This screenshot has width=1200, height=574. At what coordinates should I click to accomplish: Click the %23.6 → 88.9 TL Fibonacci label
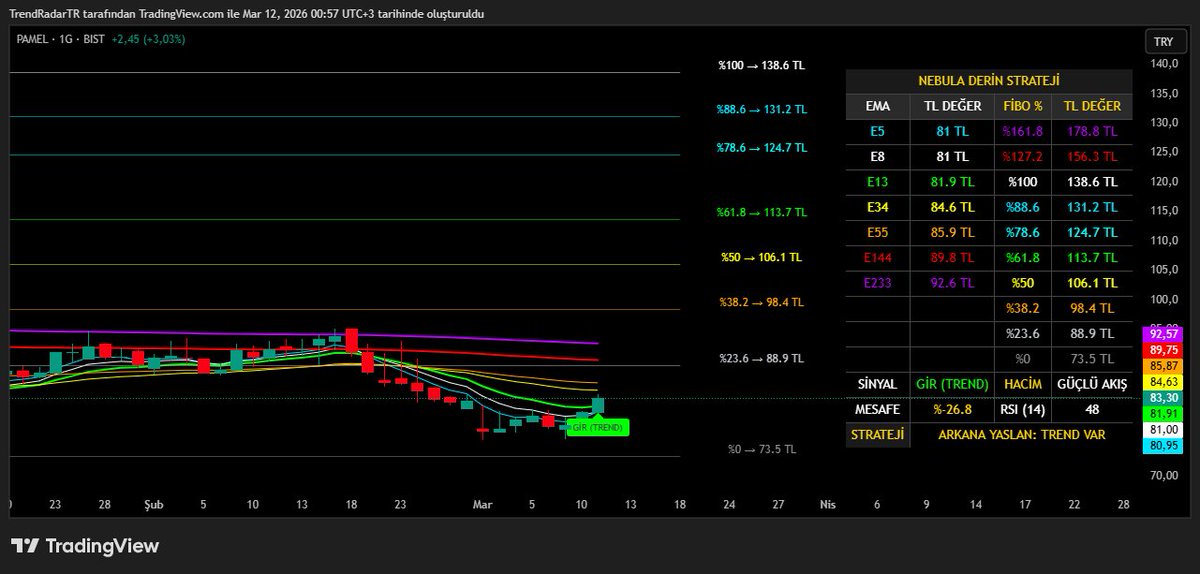(x=761, y=358)
